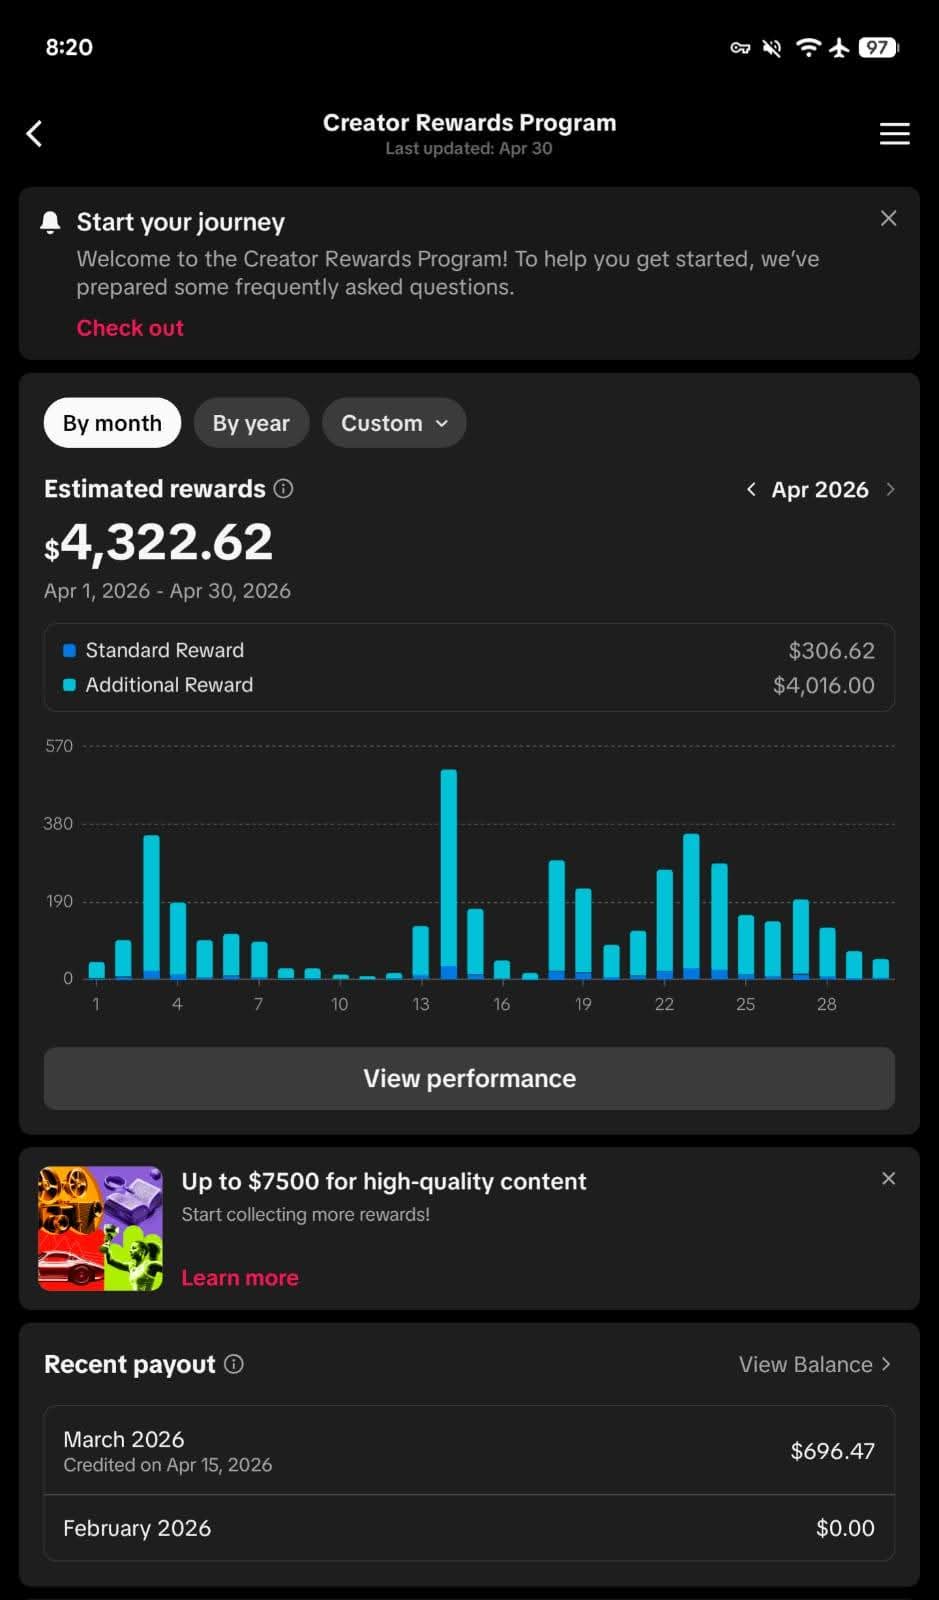This screenshot has height=1600, width=939.
Task: Tap the colorful promo banner thumbnail
Action: [x=100, y=1229]
